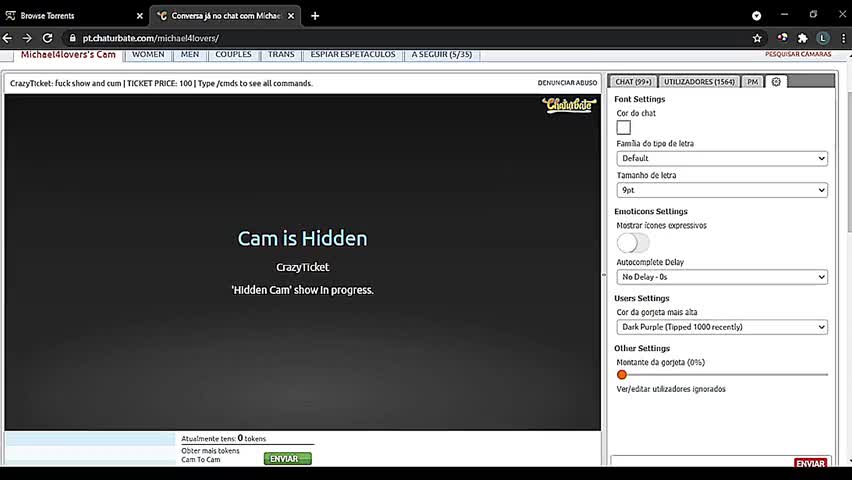Image resolution: width=852 pixels, height=480 pixels.
Task: Toggle Mostrar ícones expressivos switch
Action: coord(633,243)
